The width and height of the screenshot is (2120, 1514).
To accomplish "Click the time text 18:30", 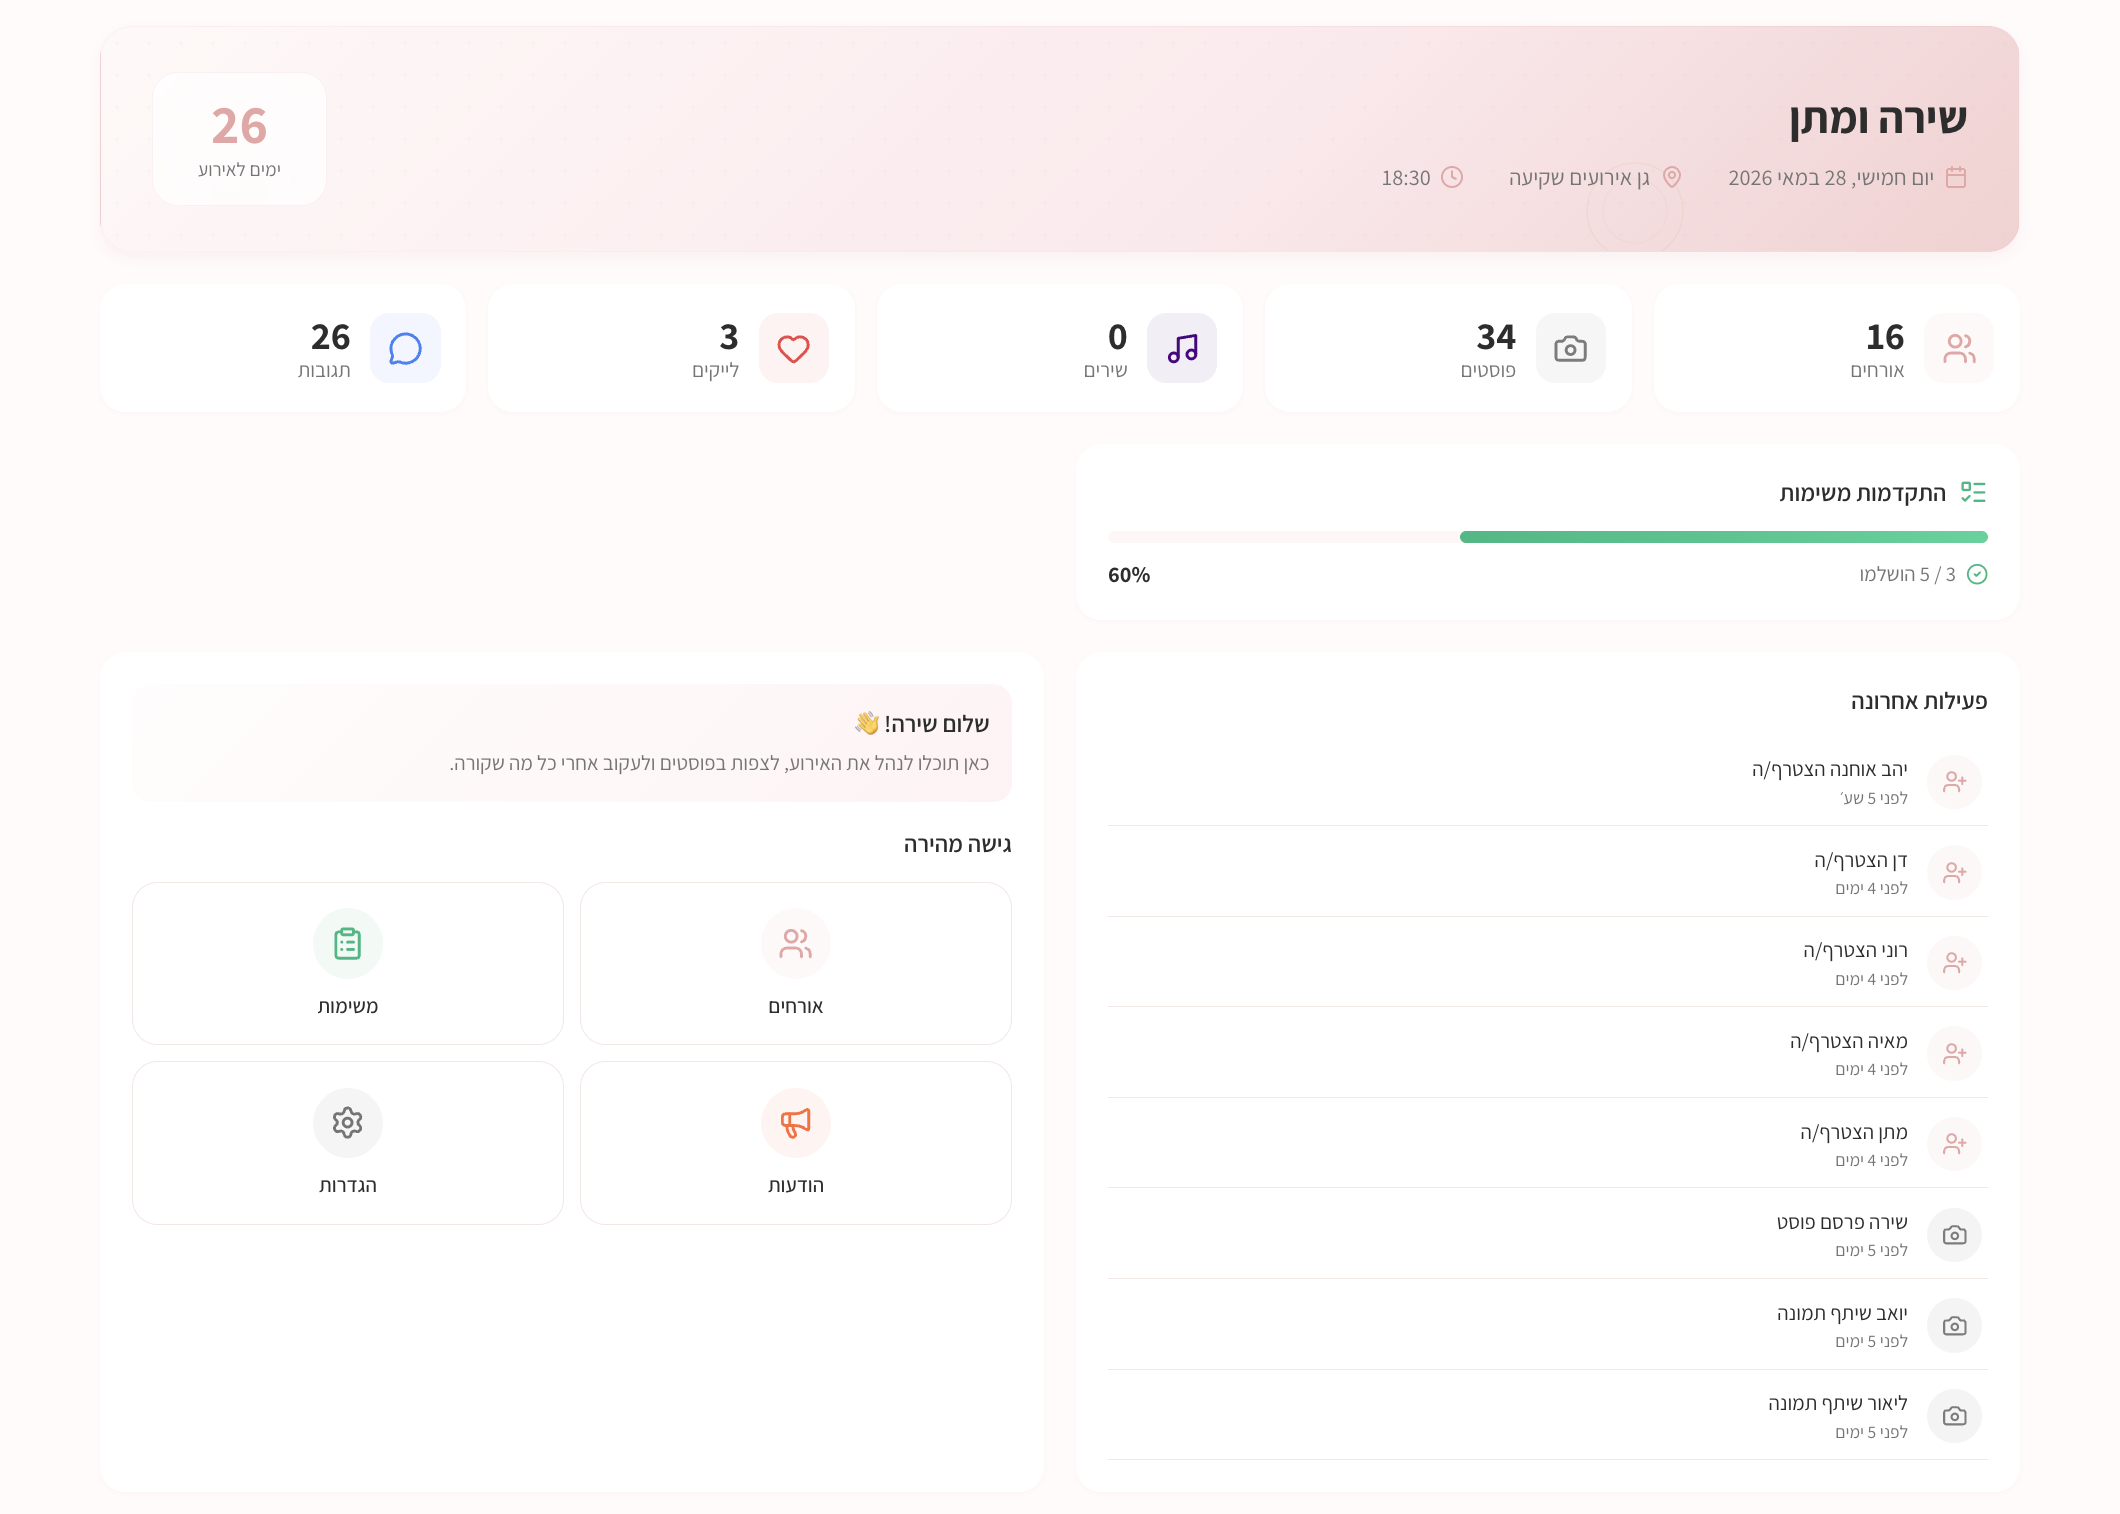I will tap(1406, 178).
